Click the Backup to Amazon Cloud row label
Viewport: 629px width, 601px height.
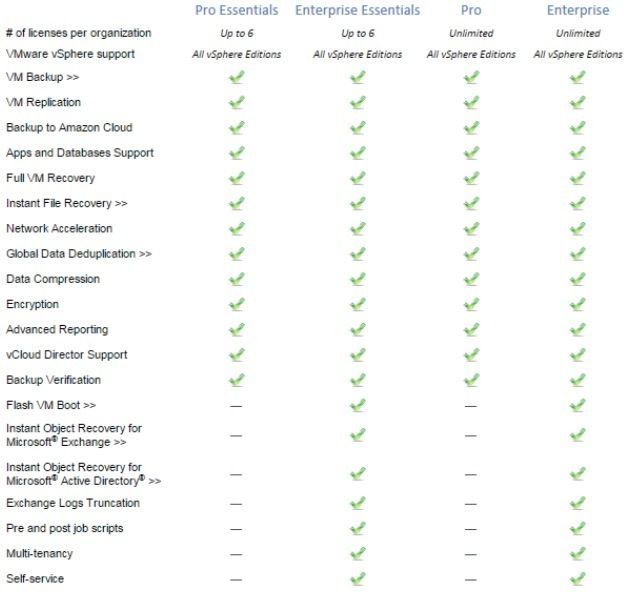tap(69, 128)
